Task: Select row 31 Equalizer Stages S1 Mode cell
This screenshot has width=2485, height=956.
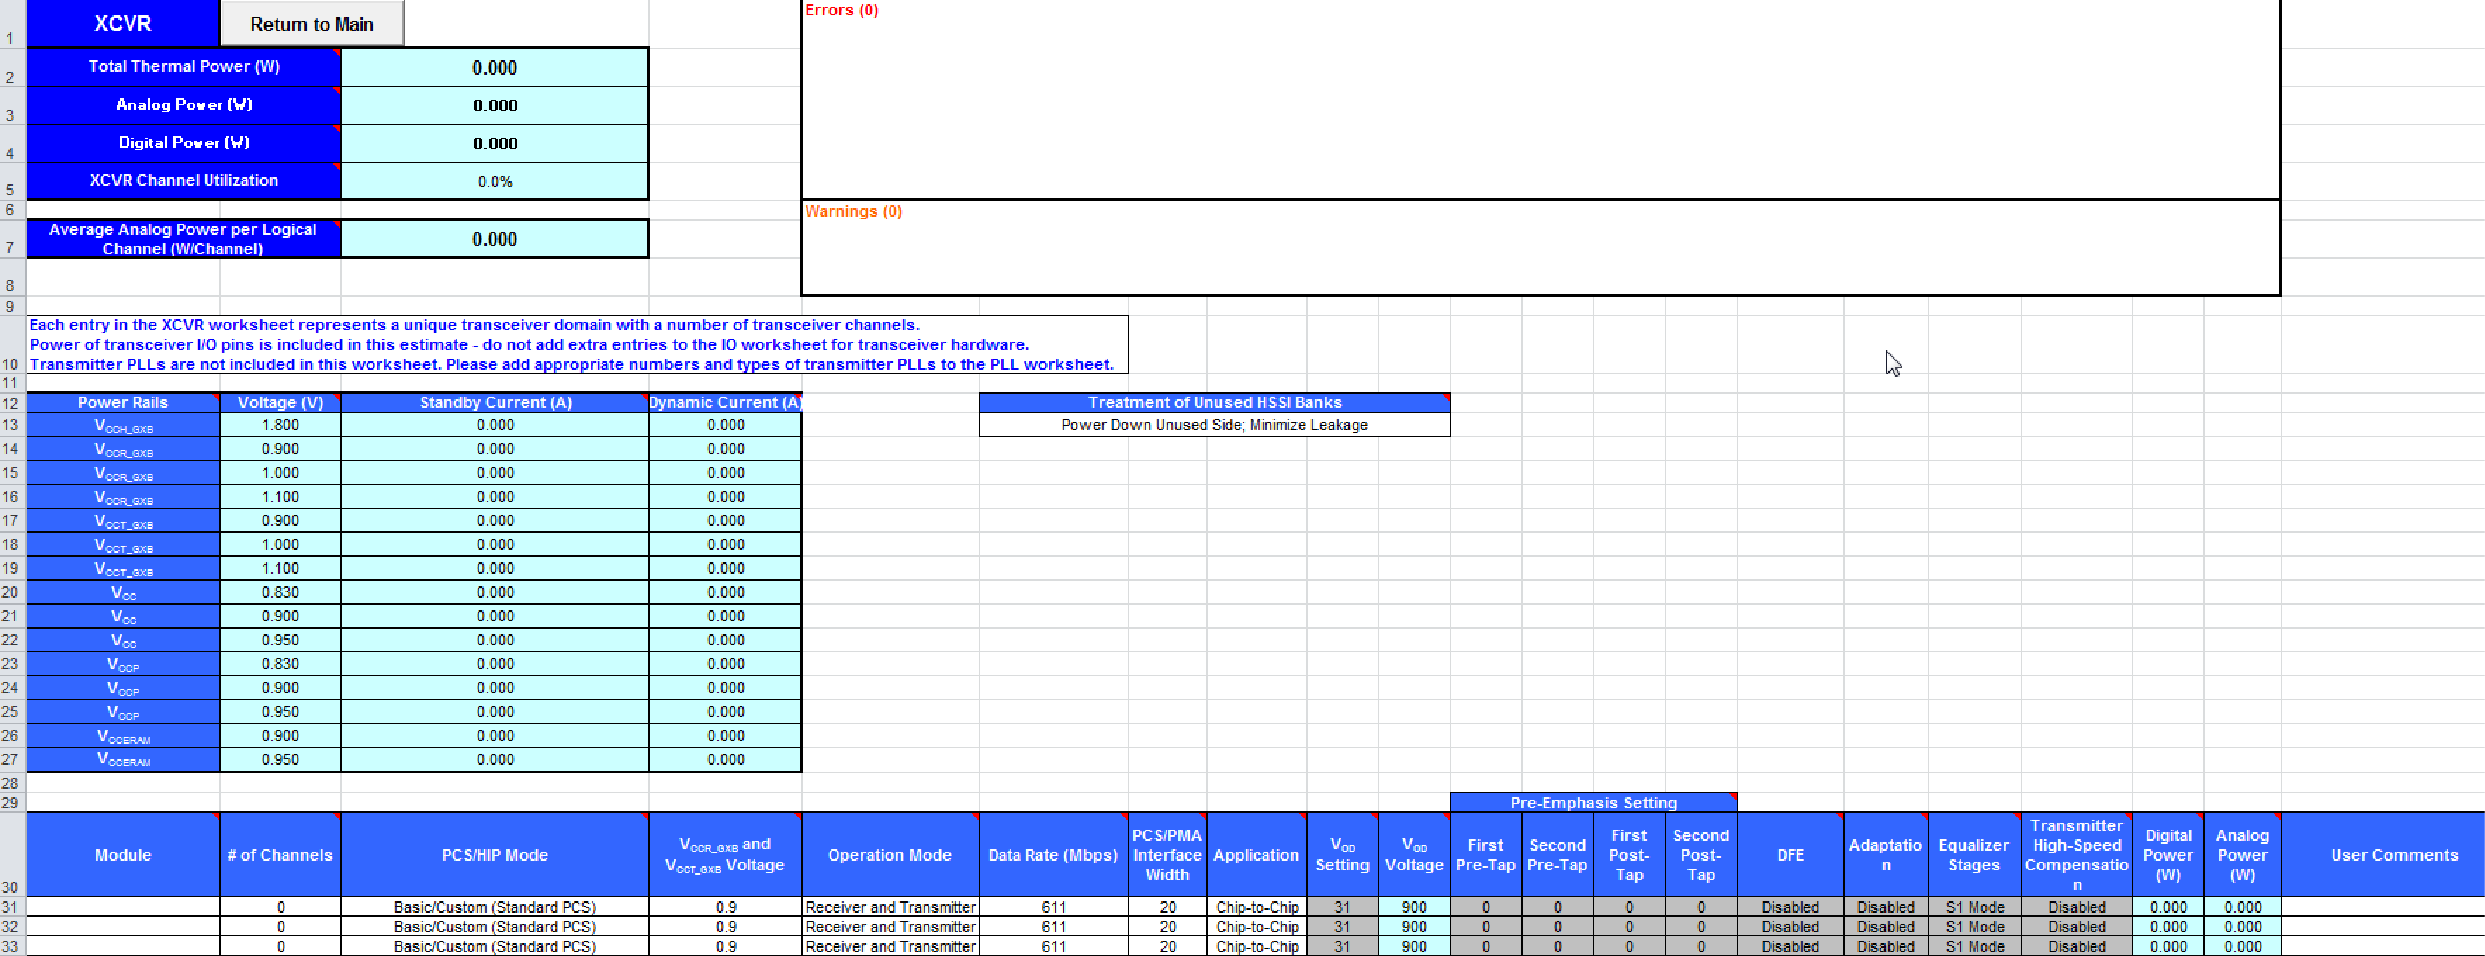Action: (1975, 907)
